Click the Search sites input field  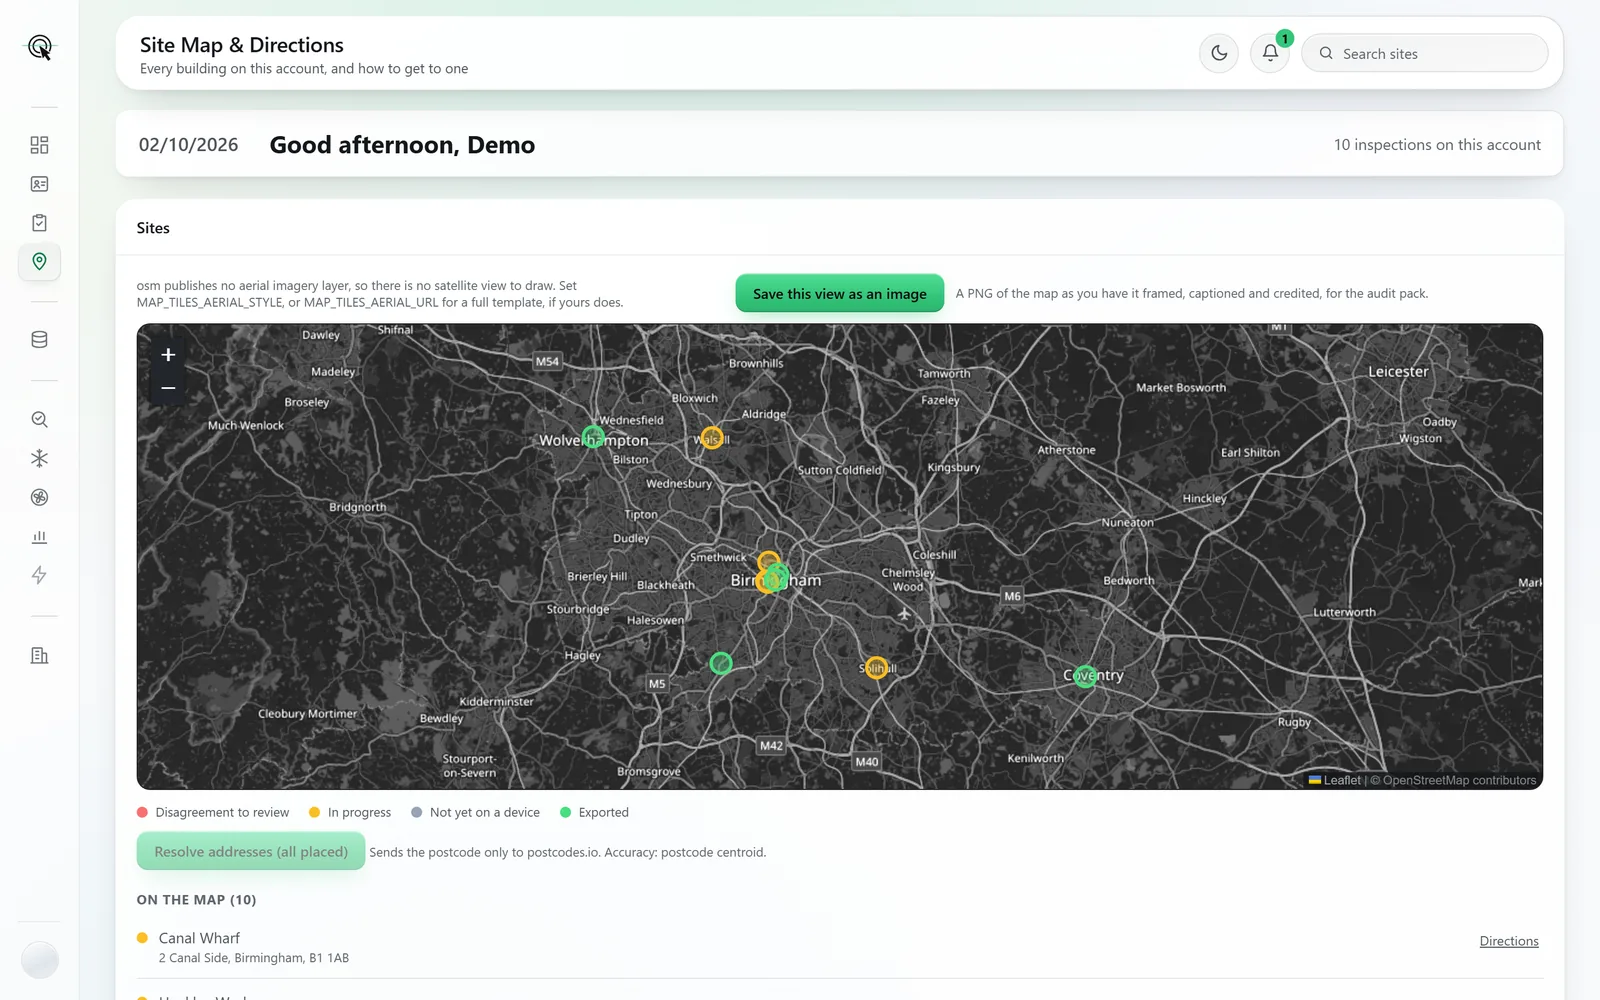click(1425, 53)
